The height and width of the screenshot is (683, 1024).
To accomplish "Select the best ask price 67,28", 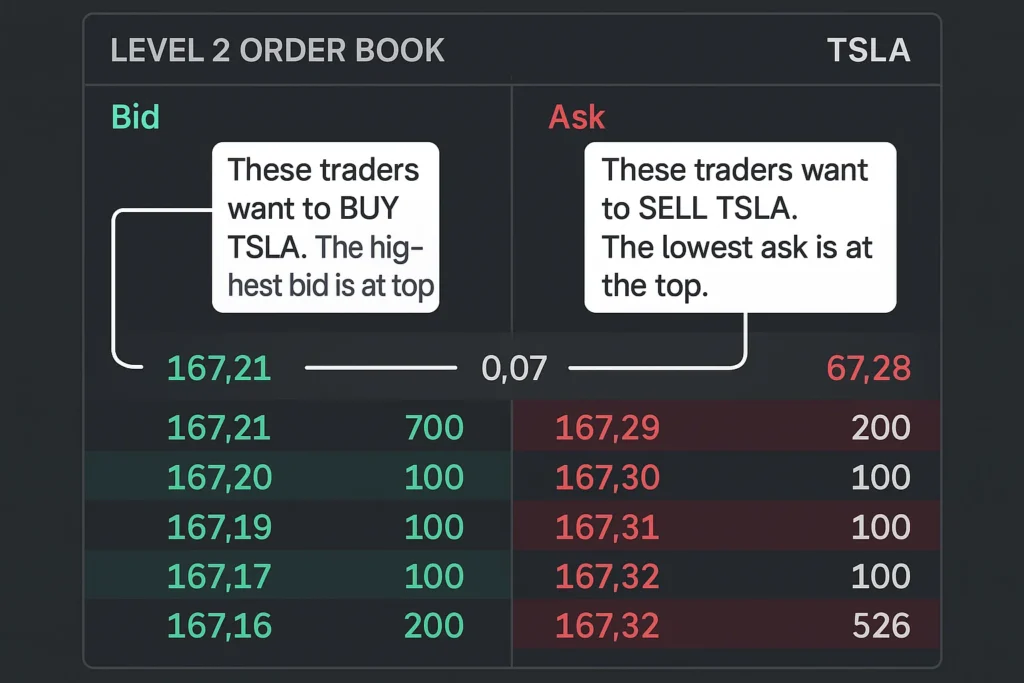I will point(868,368).
